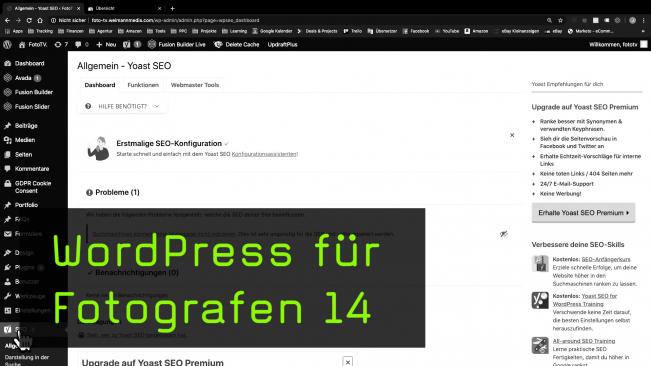
Task: Open the All-around SEO Training link
Action: [x=584, y=341]
